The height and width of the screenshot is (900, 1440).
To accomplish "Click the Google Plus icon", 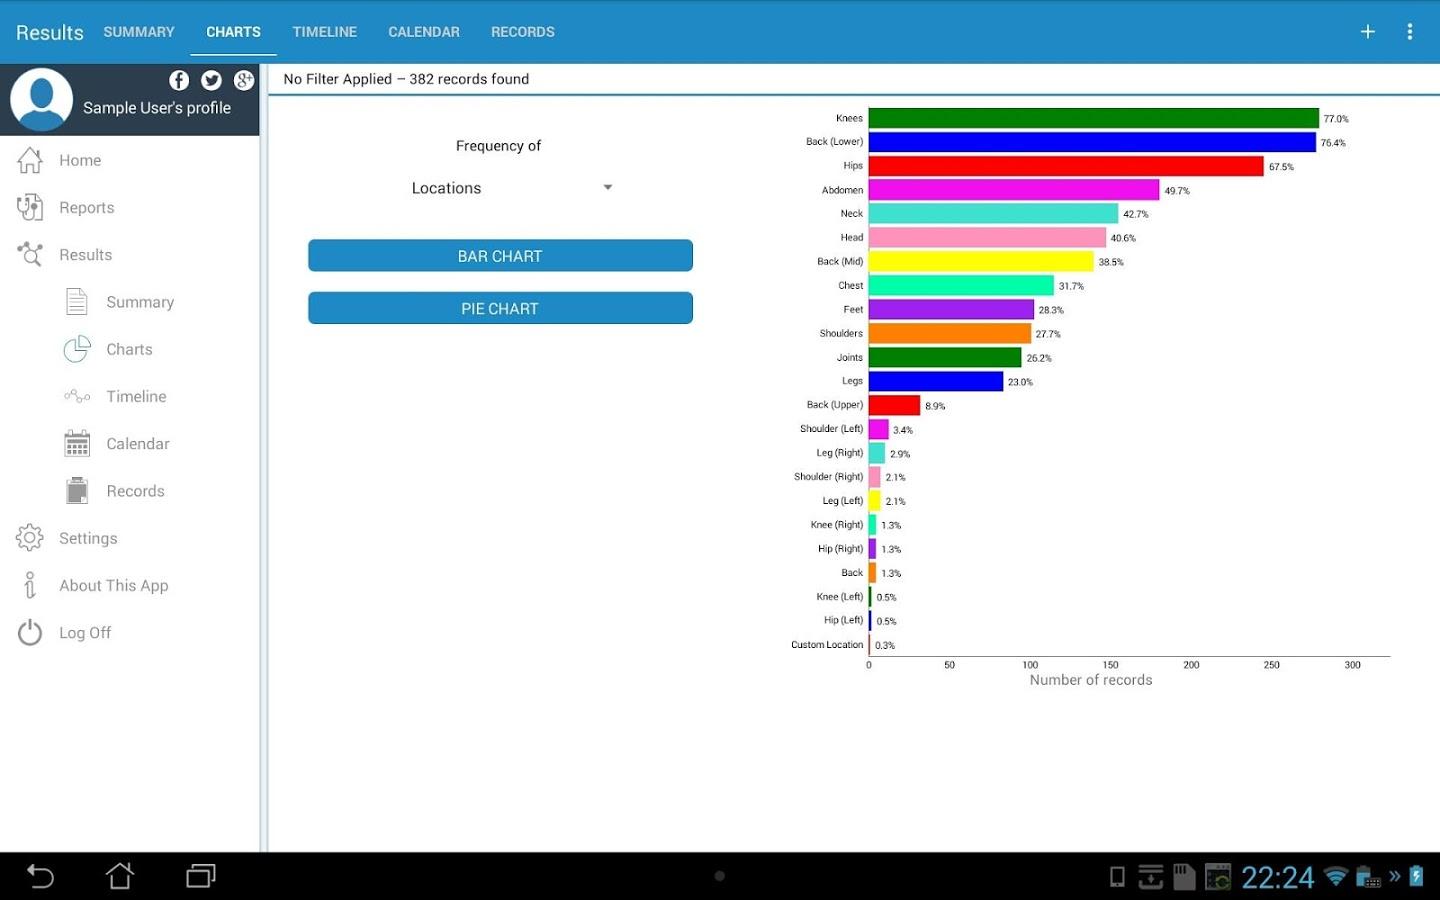I will tap(244, 80).
